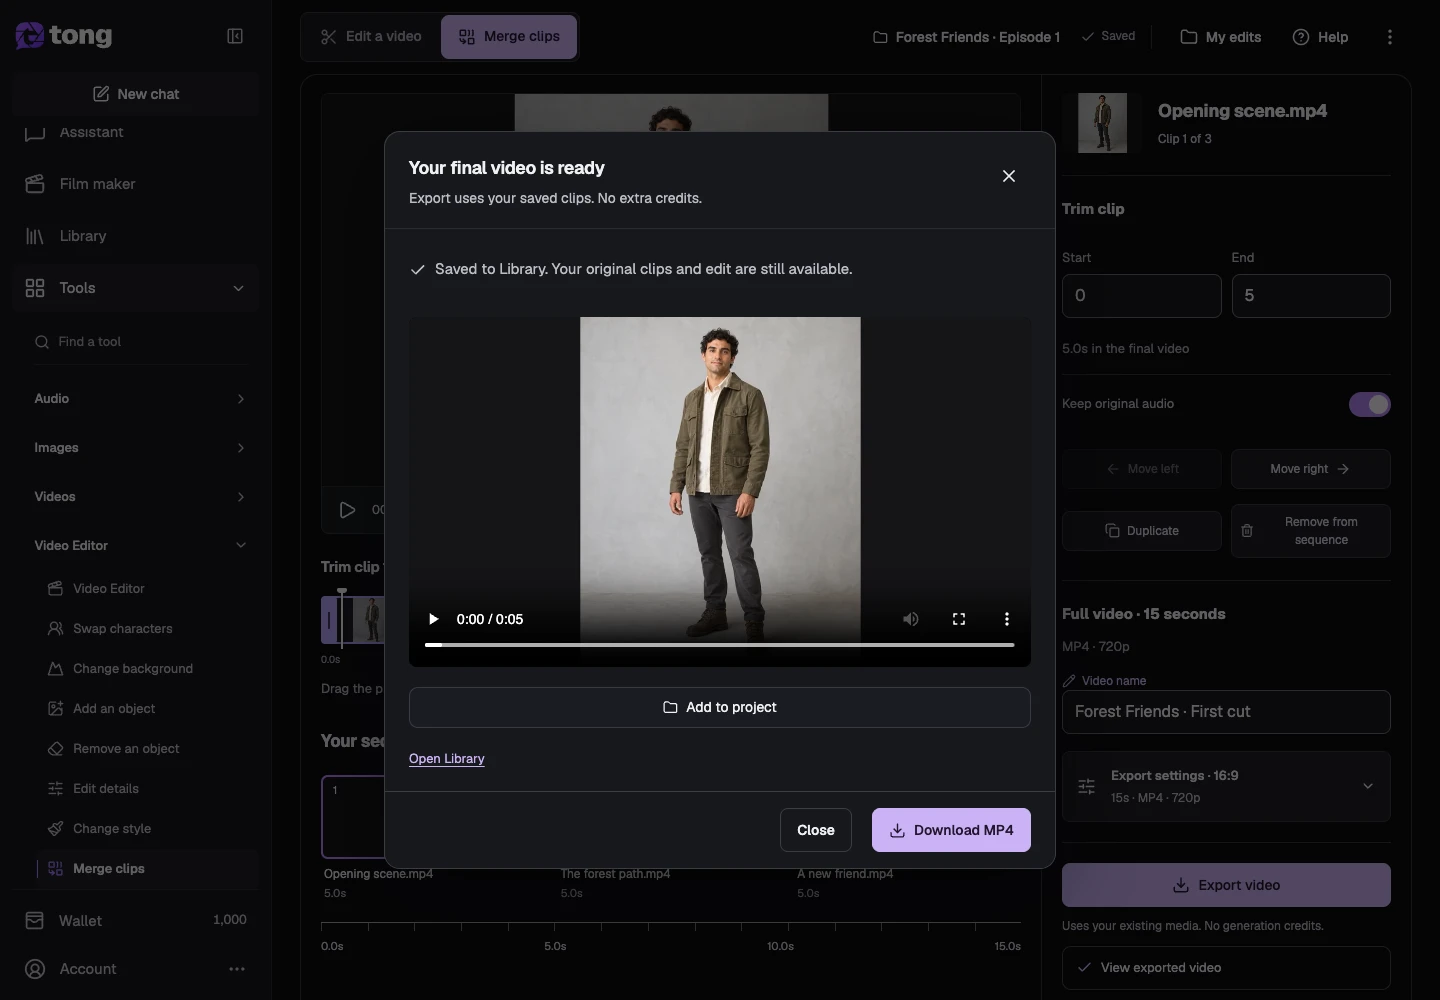The height and width of the screenshot is (1000, 1440).
Task: Open video player more options menu
Action: tap(1007, 619)
